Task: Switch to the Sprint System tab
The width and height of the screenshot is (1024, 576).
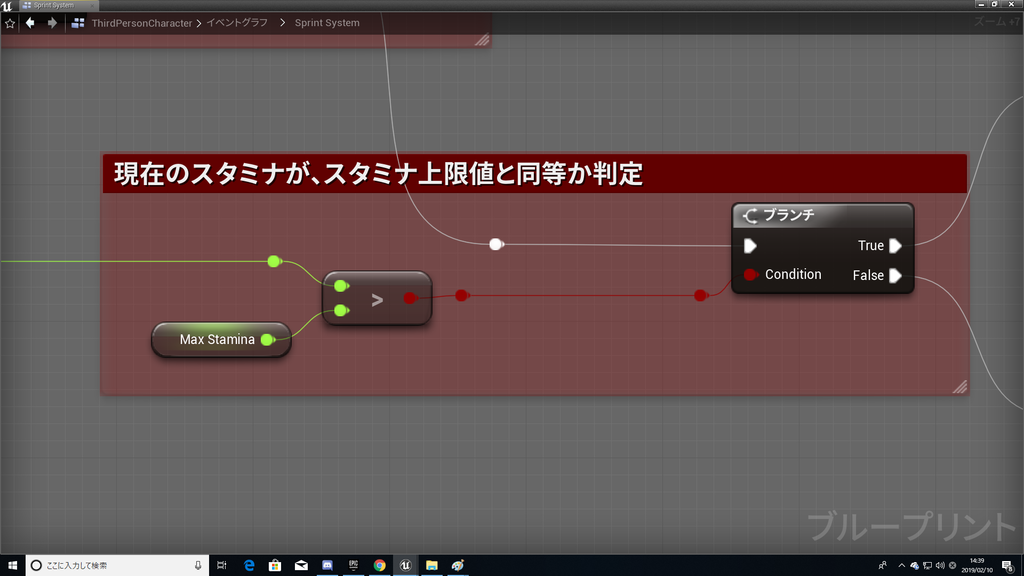Action: click(x=55, y=5)
